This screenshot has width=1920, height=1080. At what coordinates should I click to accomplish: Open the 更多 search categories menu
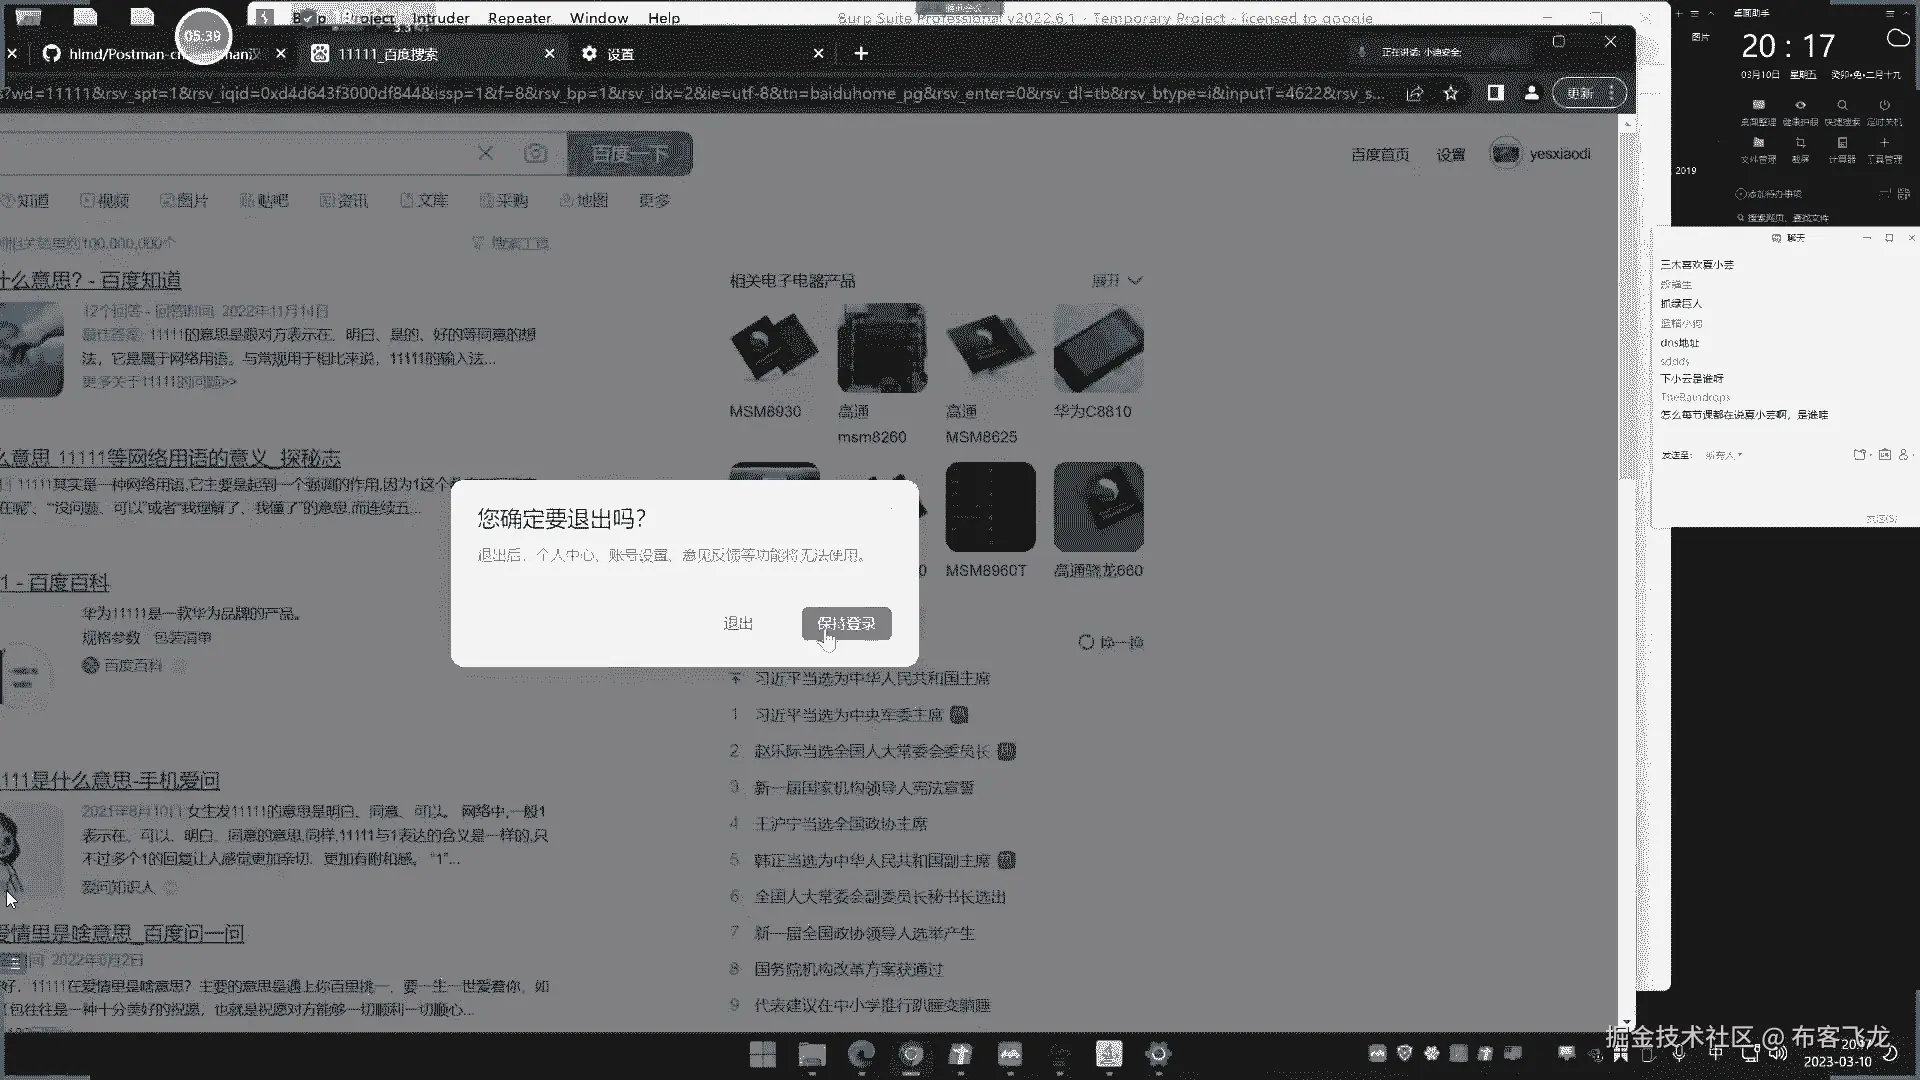click(x=654, y=201)
